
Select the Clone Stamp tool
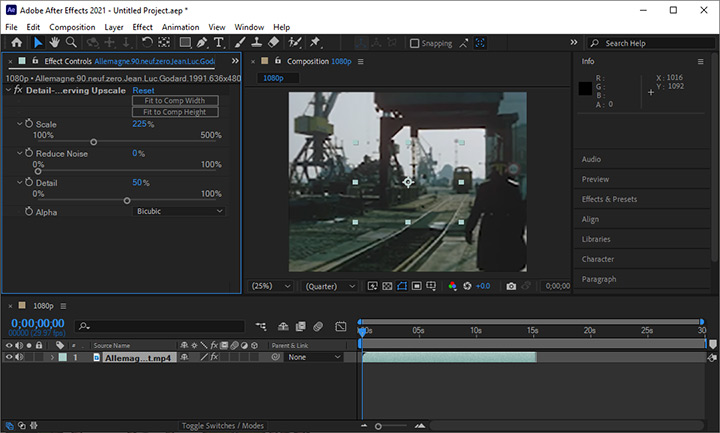(256, 43)
